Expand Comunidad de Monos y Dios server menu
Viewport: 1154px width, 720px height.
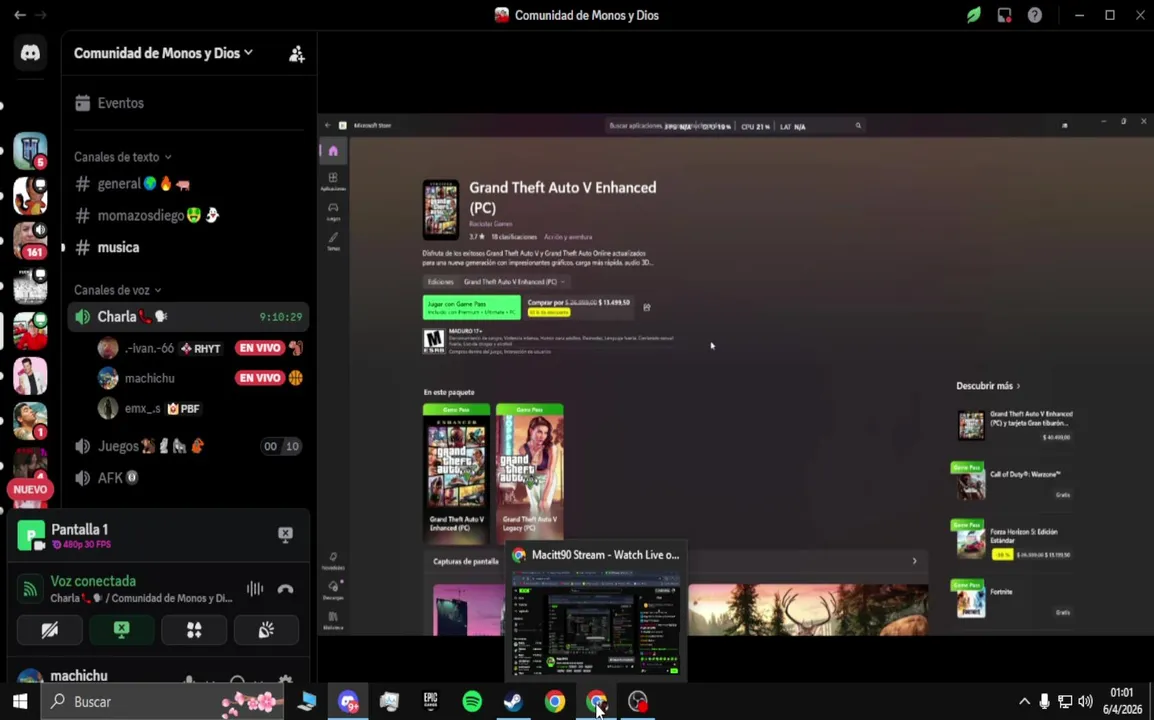click(x=163, y=53)
